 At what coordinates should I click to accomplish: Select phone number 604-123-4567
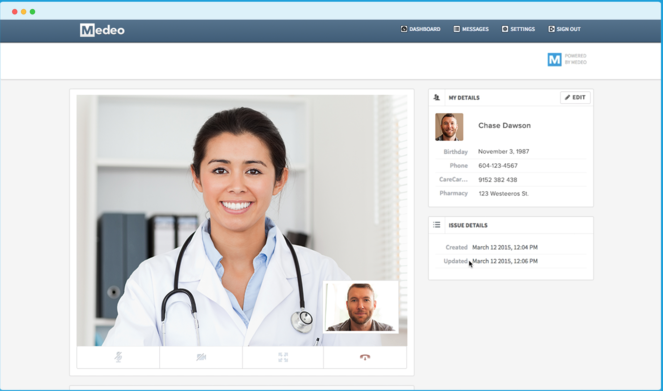click(x=498, y=166)
